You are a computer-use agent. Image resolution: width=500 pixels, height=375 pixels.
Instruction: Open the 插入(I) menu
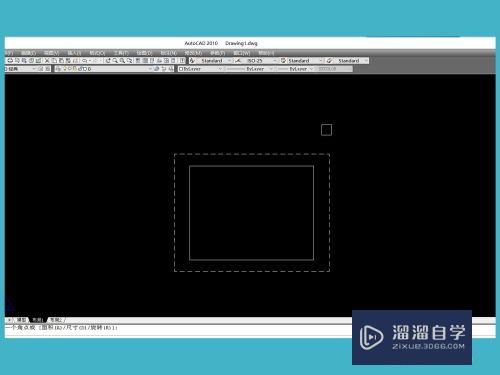(x=74, y=53)
